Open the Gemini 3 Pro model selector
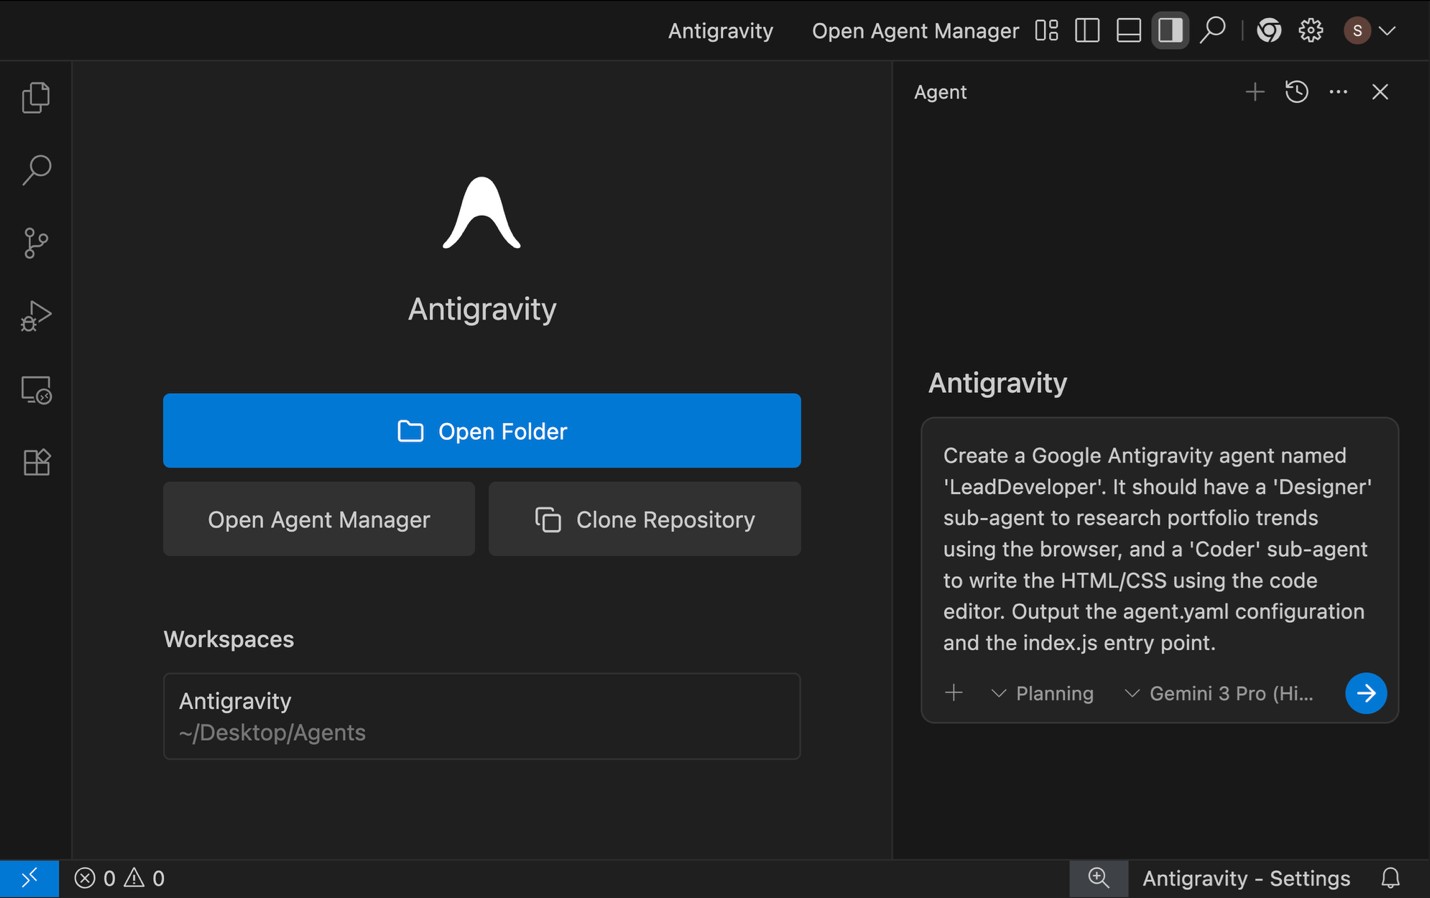This screenshot has width=1430, height=898. pyautogui.click(x=1219, y=693)
